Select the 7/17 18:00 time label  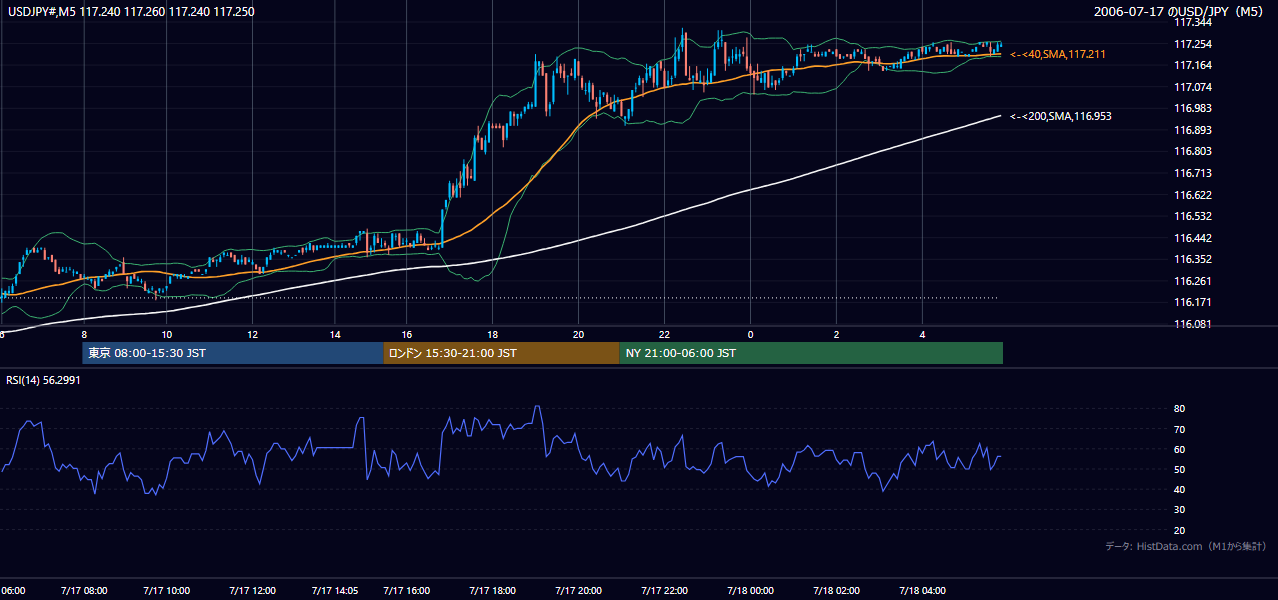(493, 590)
